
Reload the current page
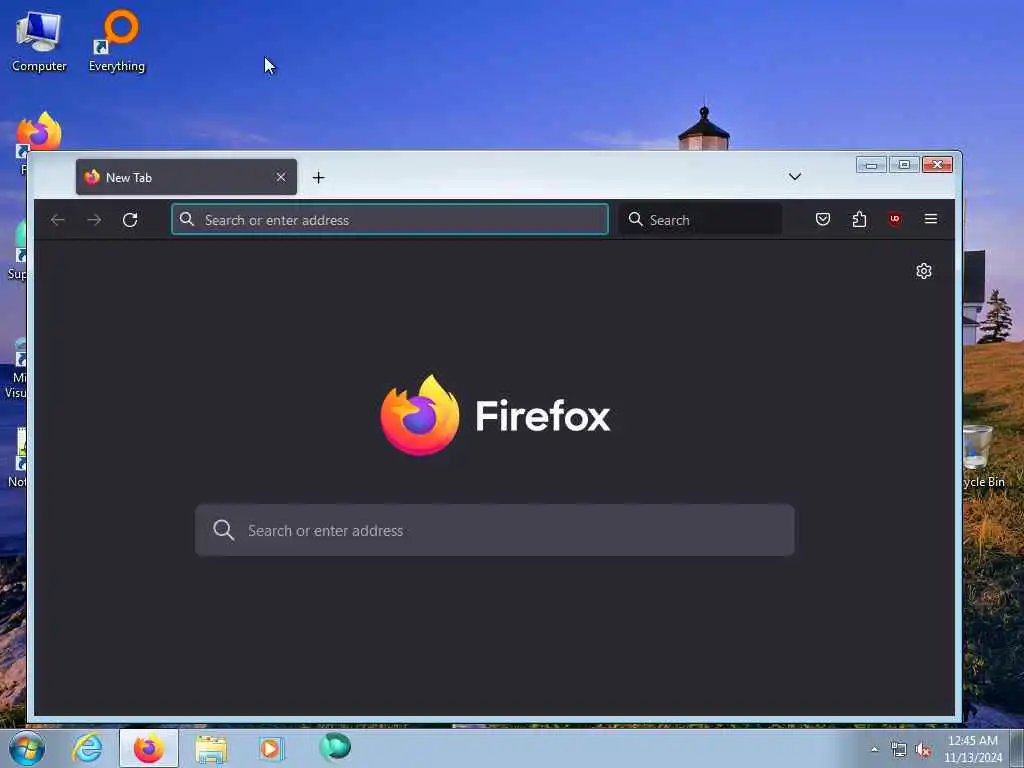(x=130, y=220)
